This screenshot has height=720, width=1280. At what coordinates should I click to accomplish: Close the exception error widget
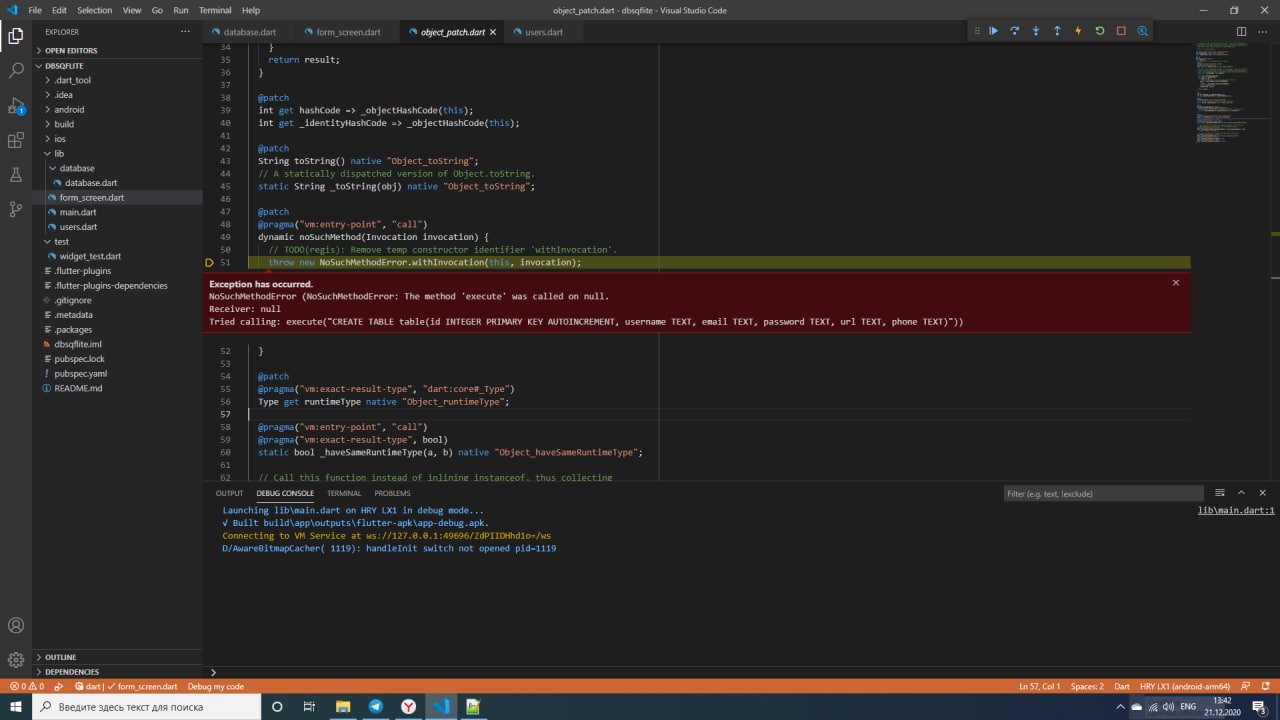pyautogui.click(x=1176, y=283)
